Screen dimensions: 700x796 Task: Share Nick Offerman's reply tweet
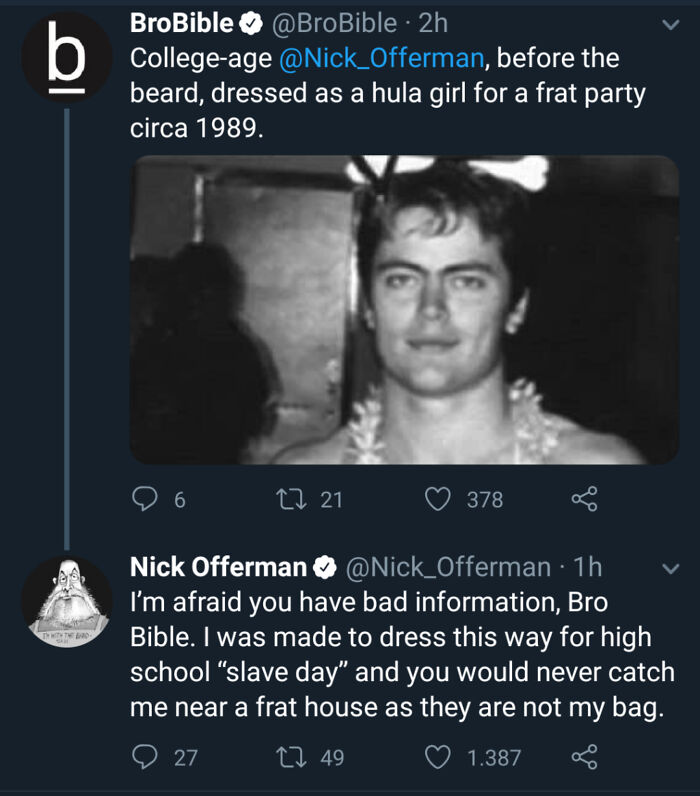[x=583, y=758]
